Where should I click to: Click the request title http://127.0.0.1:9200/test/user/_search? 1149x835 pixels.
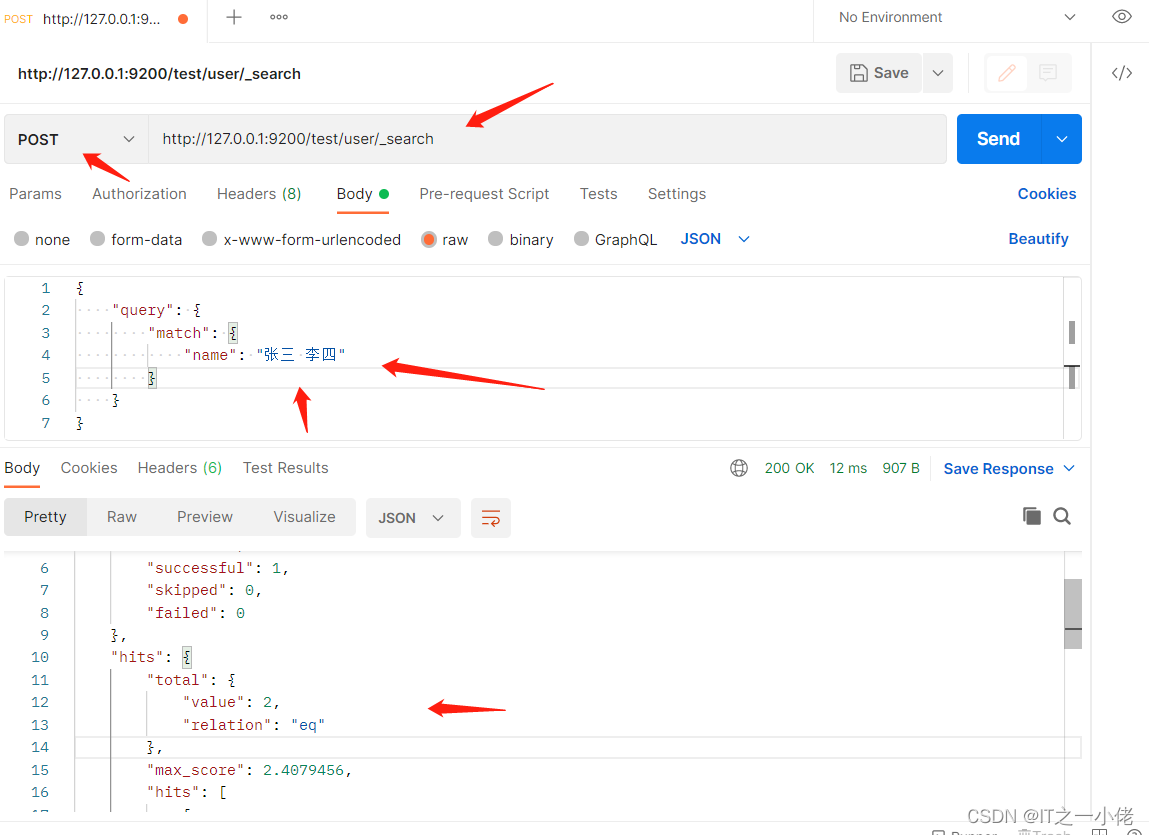tap(159, 73)
